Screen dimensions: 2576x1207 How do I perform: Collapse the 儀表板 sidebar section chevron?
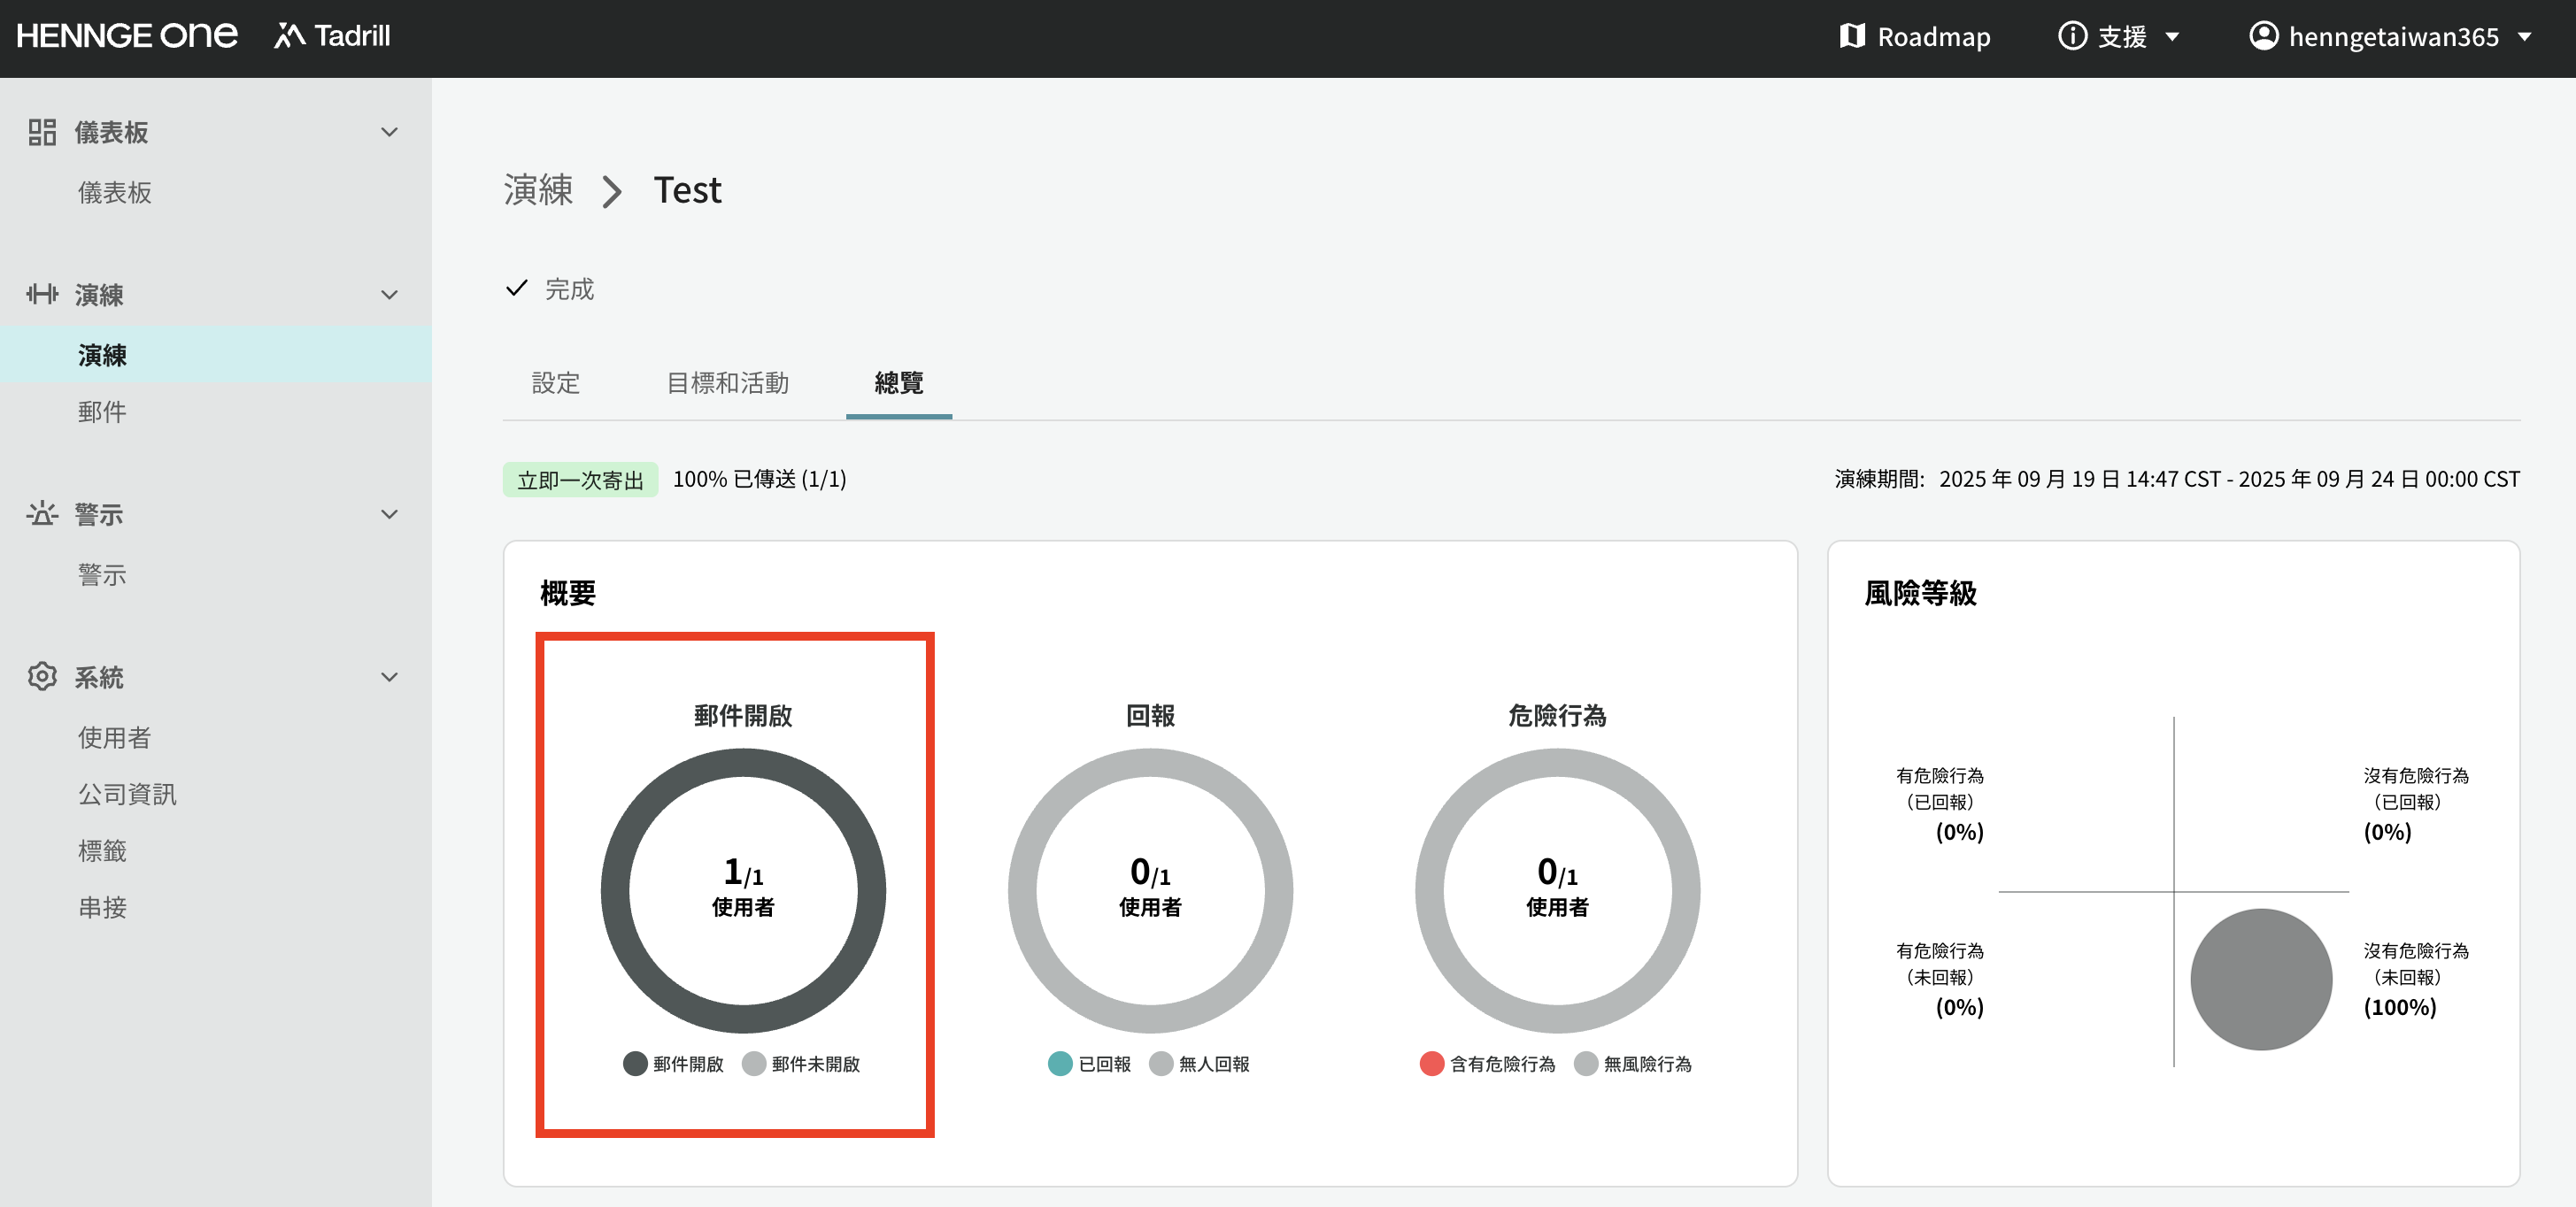click(x=389, y=132)
